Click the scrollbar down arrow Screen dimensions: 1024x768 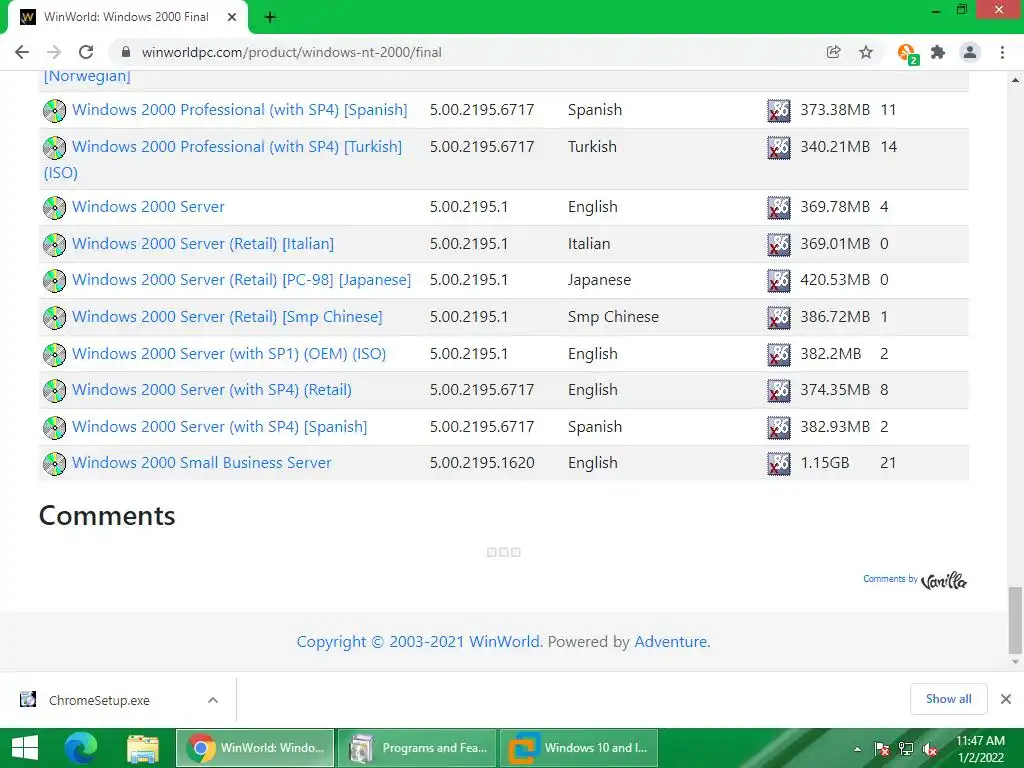1015,662
